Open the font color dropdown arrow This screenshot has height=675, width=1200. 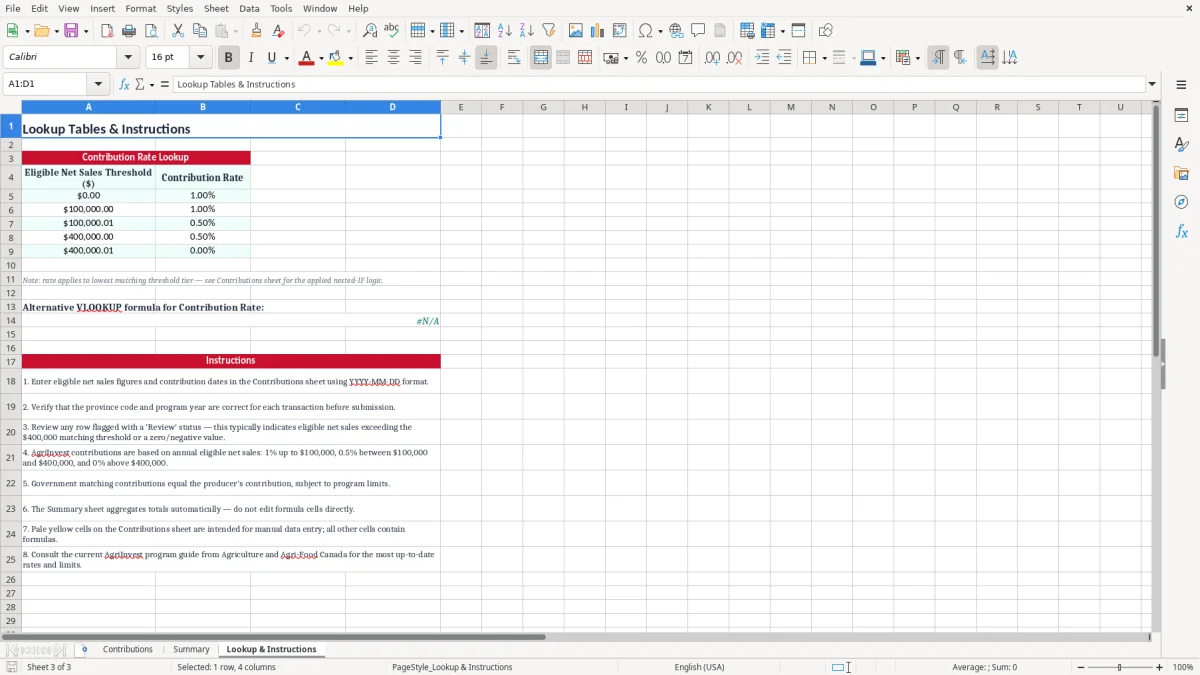click(x=321, y=58)
